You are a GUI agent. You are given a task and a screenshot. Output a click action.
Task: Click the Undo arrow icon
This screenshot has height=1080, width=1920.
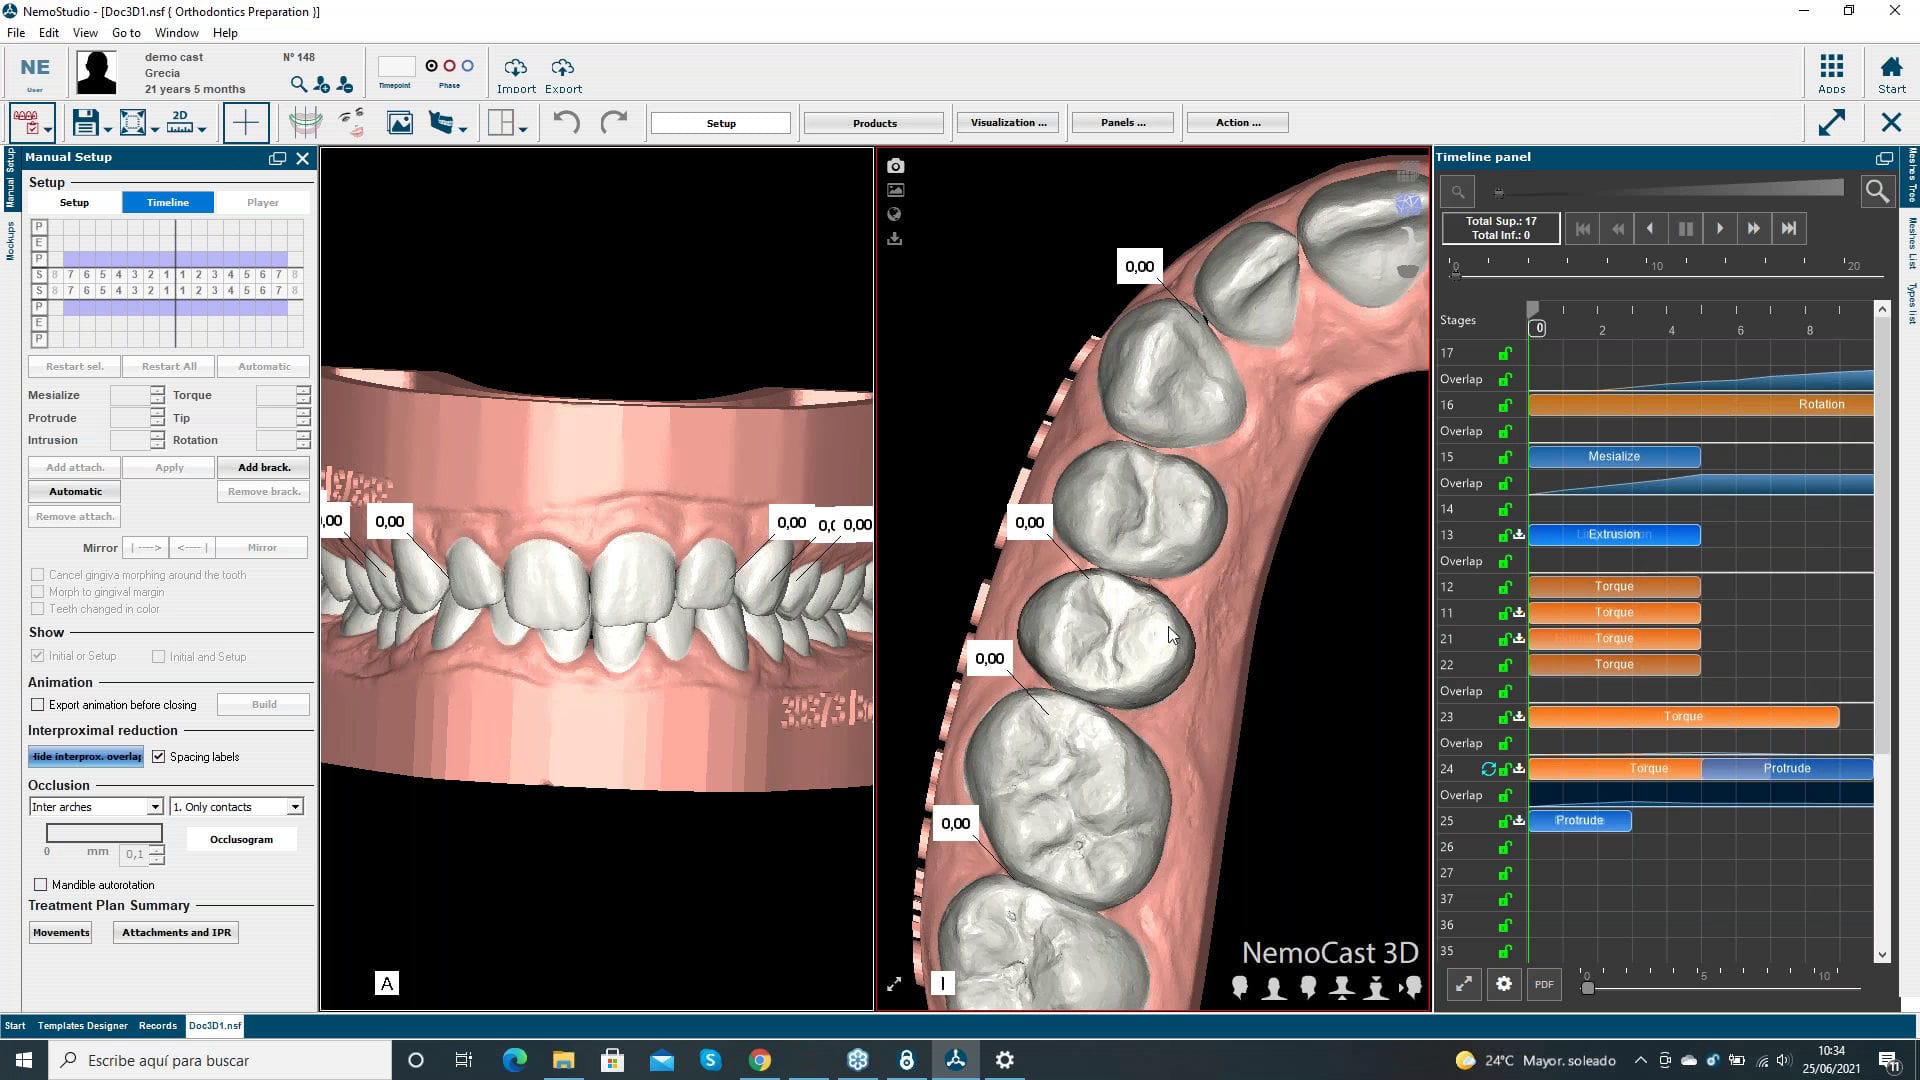567,122
